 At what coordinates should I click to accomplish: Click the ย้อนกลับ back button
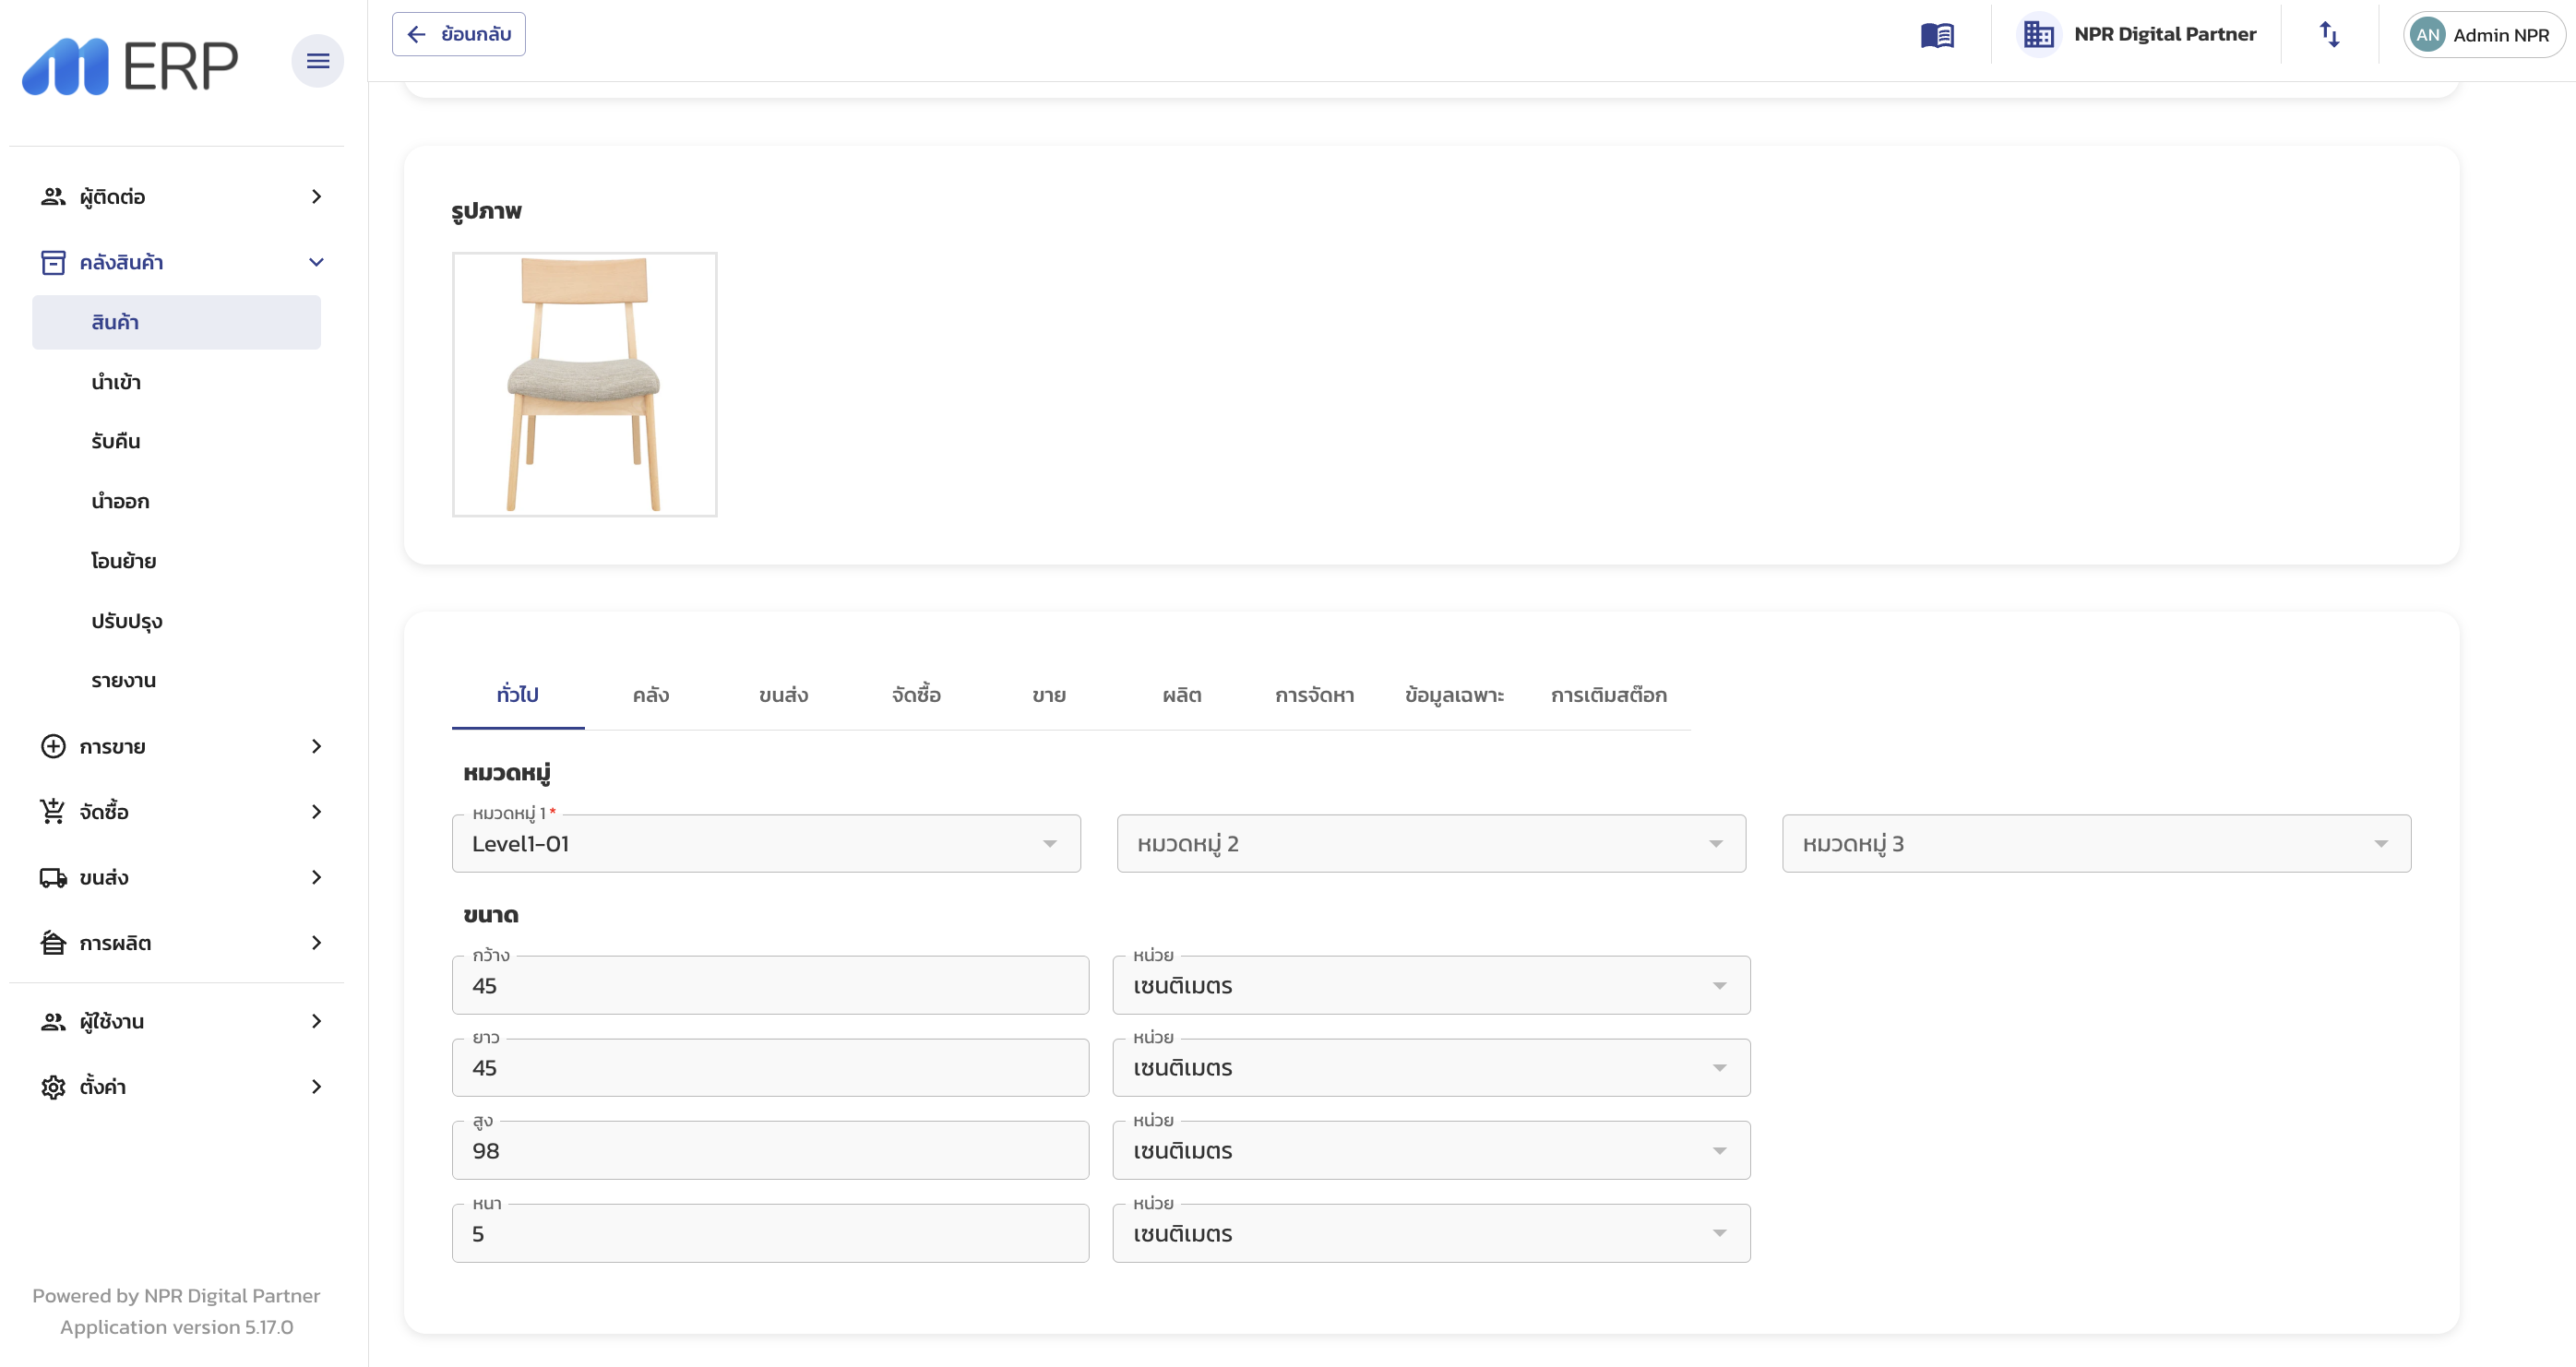click(x=458, y=34)
